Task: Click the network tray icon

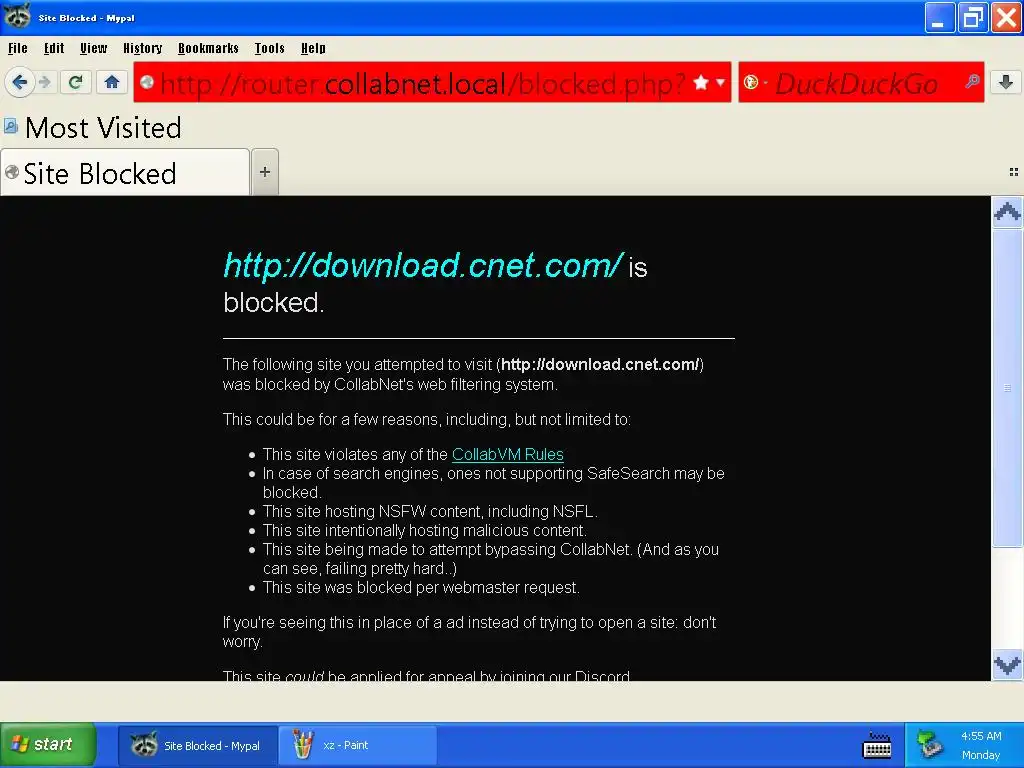Action: tap(929, 745)
